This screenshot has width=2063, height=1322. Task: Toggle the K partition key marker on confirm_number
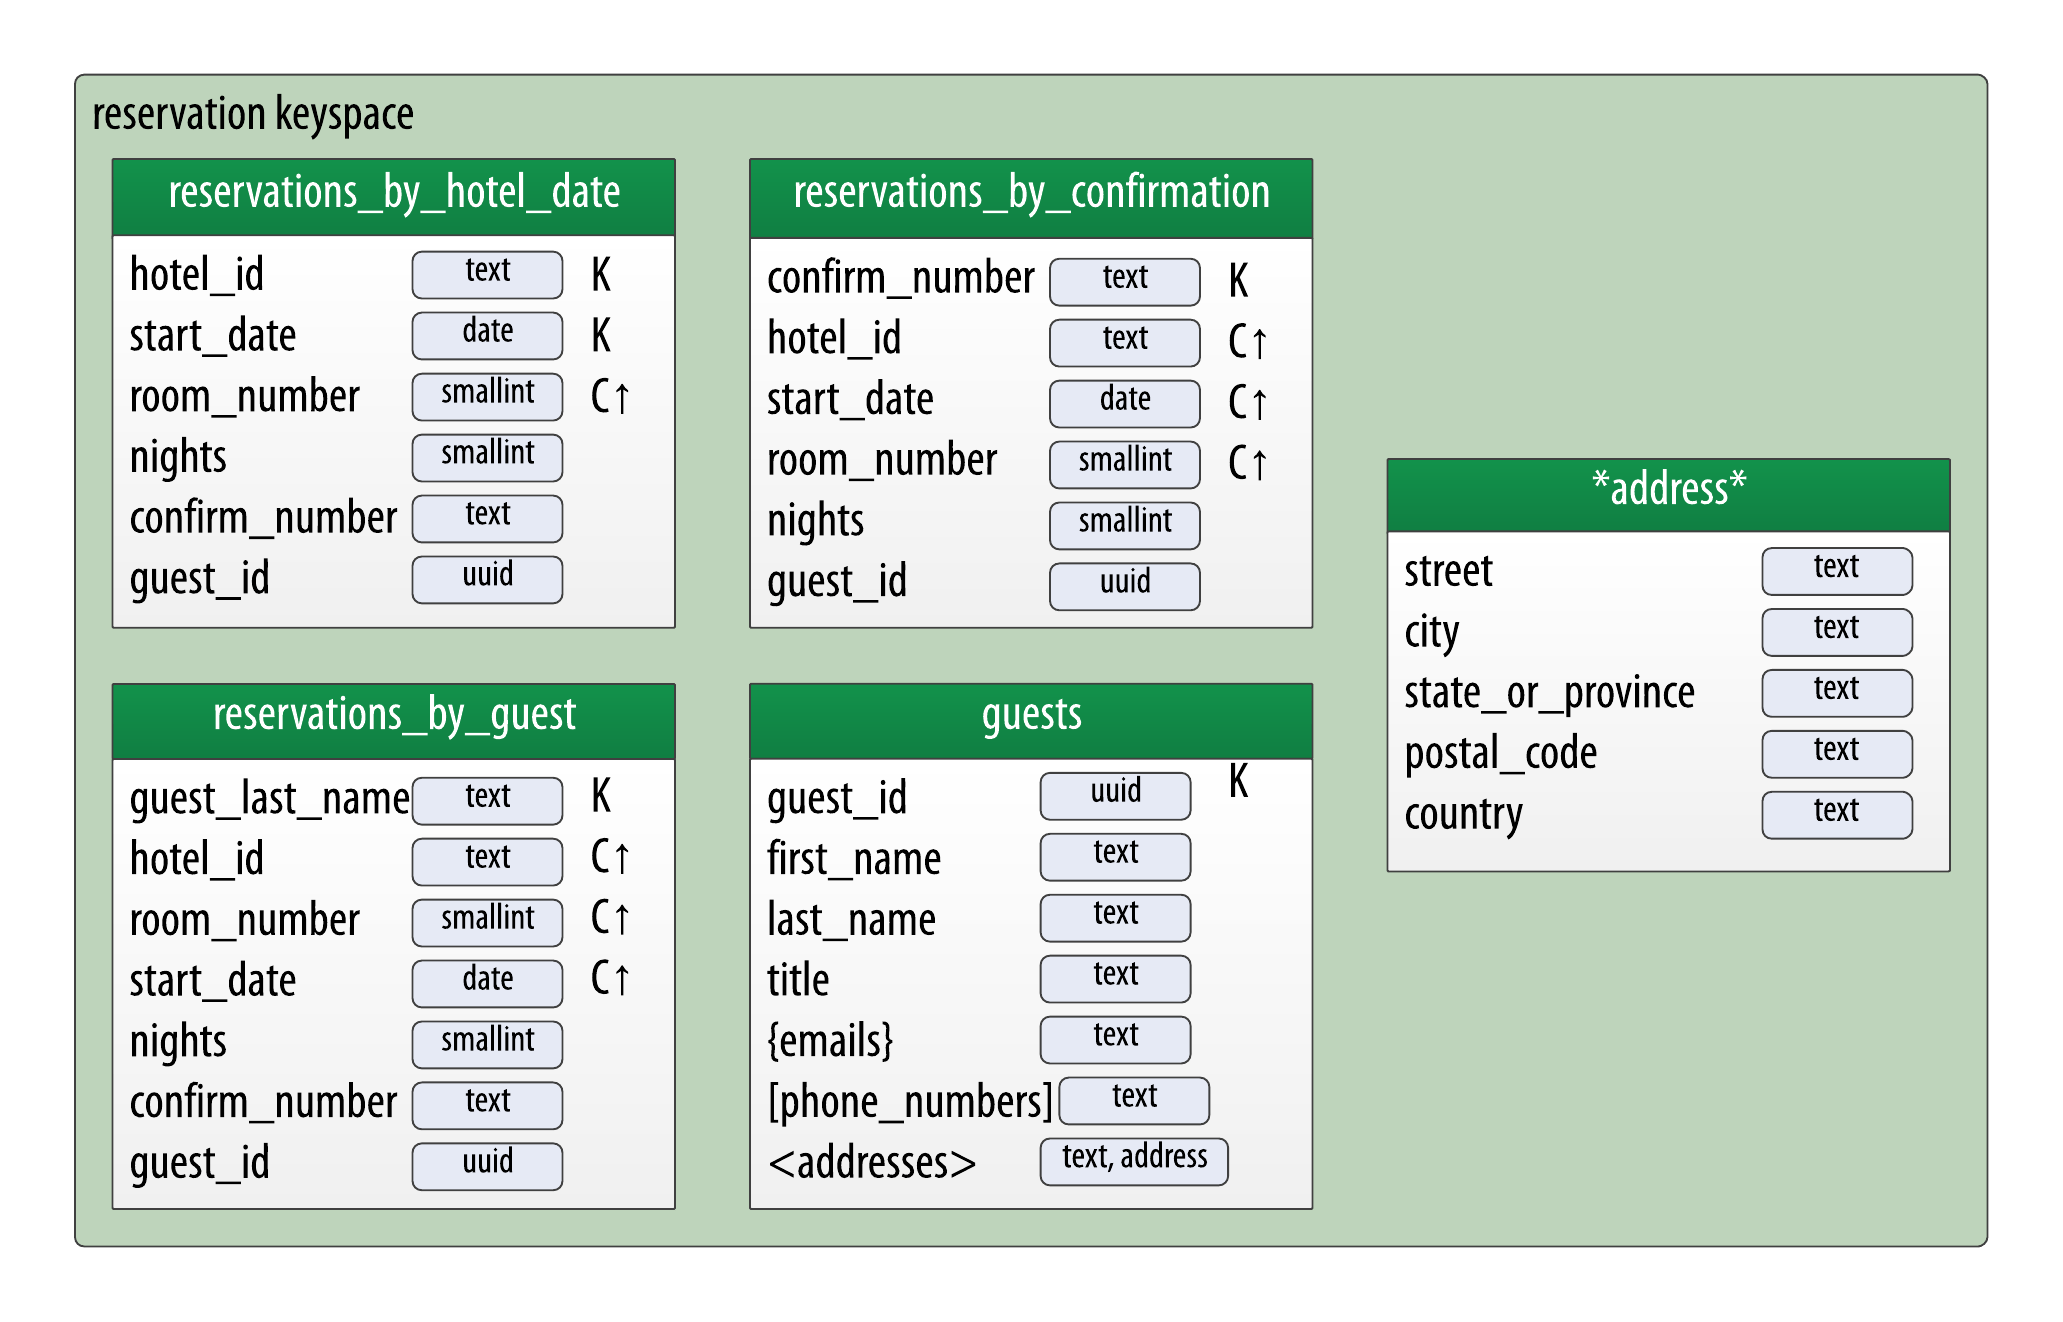point(1238,280)
